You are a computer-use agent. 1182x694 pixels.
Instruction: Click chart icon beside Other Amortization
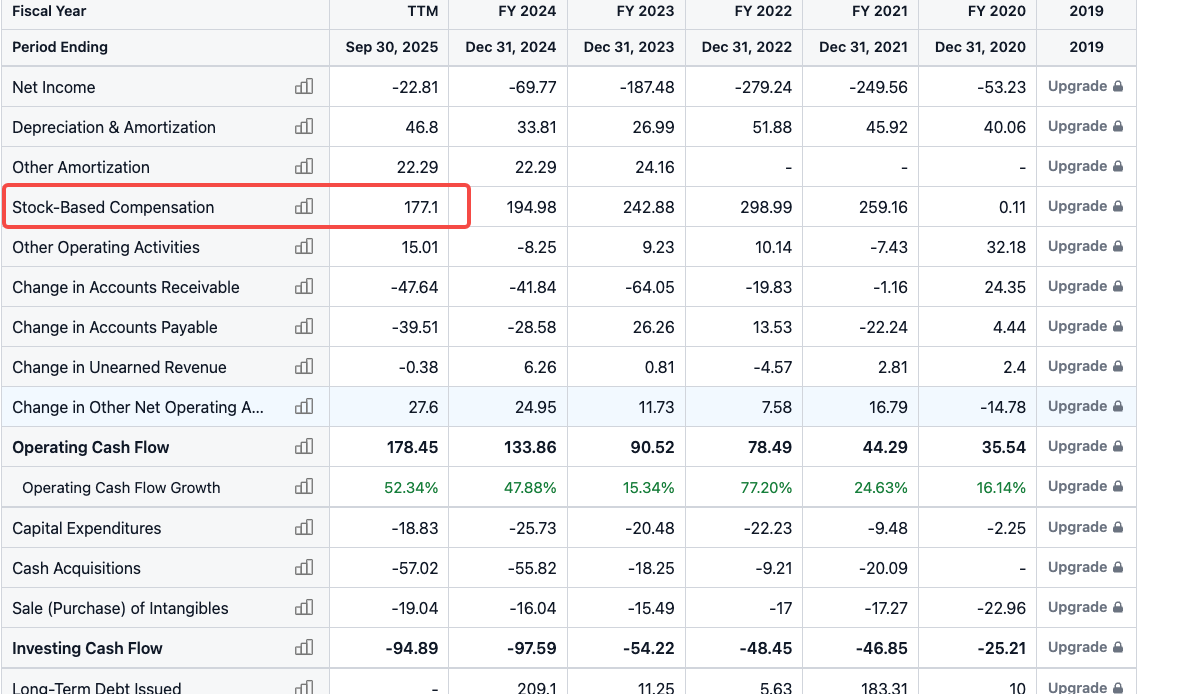point(304,167)
